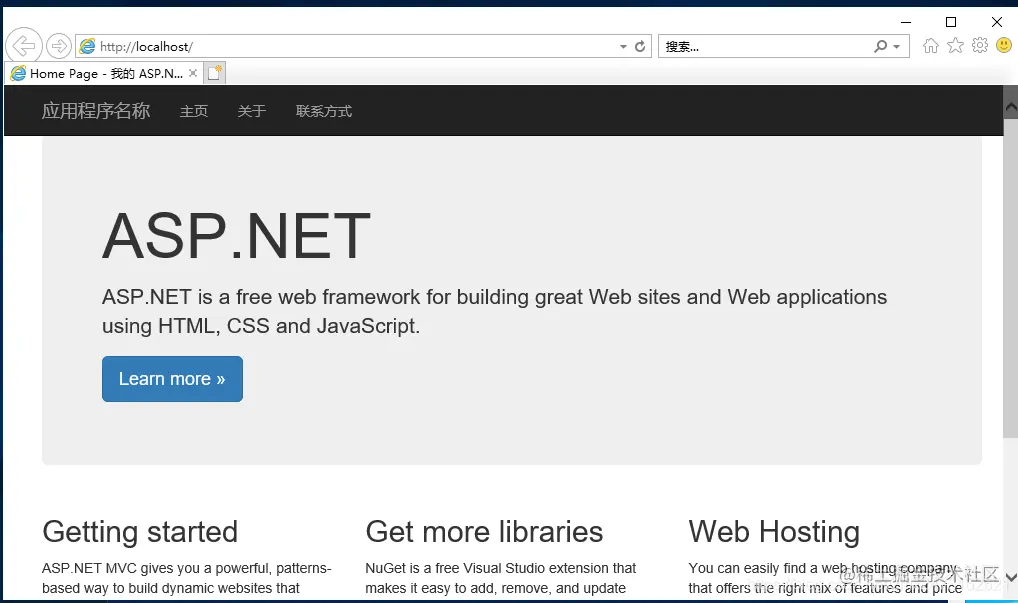This screenshot has height=603, width=1018.
Task: Close the Home Page tab
Action: point(193,73)
